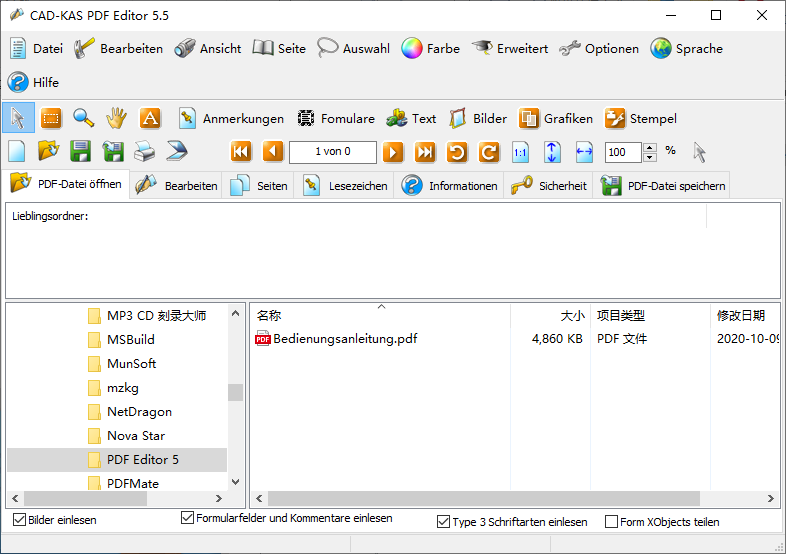Switch to the Seiten tab

(258, 186)
